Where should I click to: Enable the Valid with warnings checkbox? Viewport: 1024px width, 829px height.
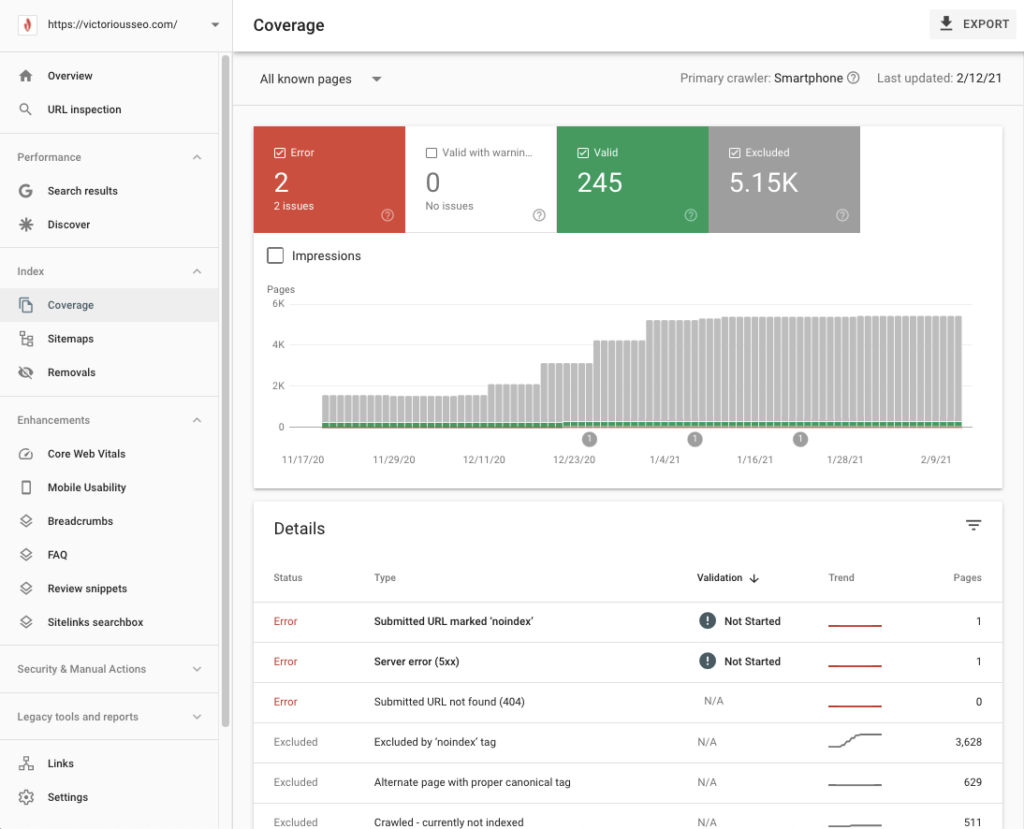tap(432, 153)
